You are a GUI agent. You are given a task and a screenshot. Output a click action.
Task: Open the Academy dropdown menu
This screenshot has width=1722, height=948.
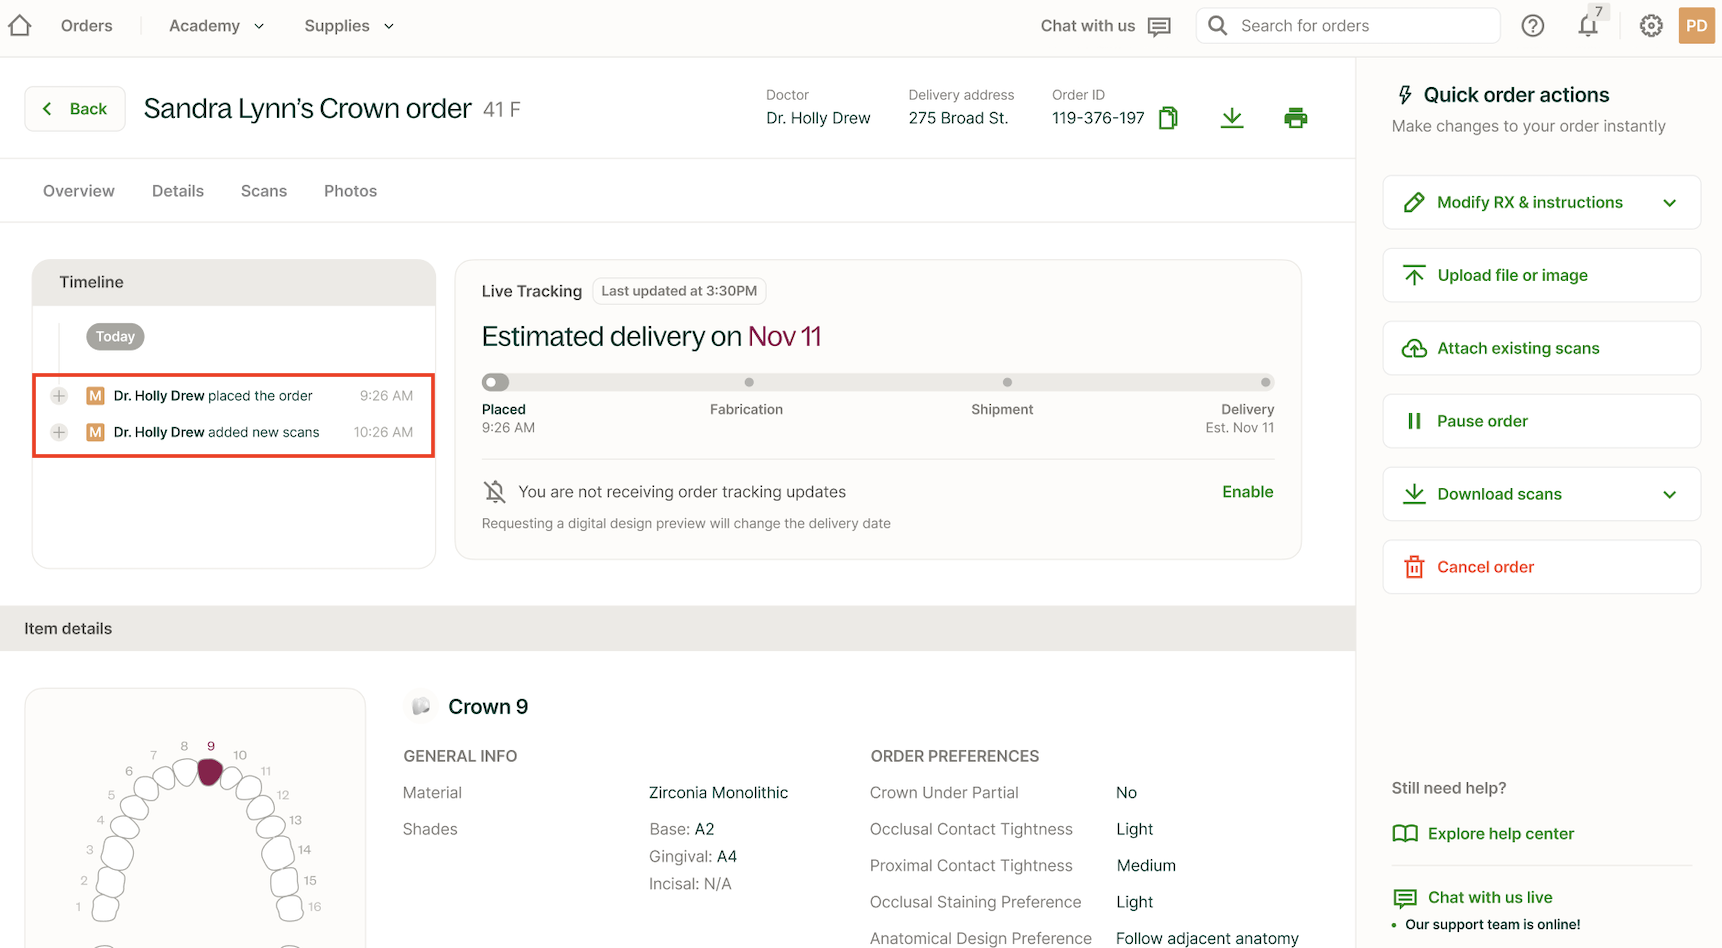pyautogui.click(x=216, y=26)
